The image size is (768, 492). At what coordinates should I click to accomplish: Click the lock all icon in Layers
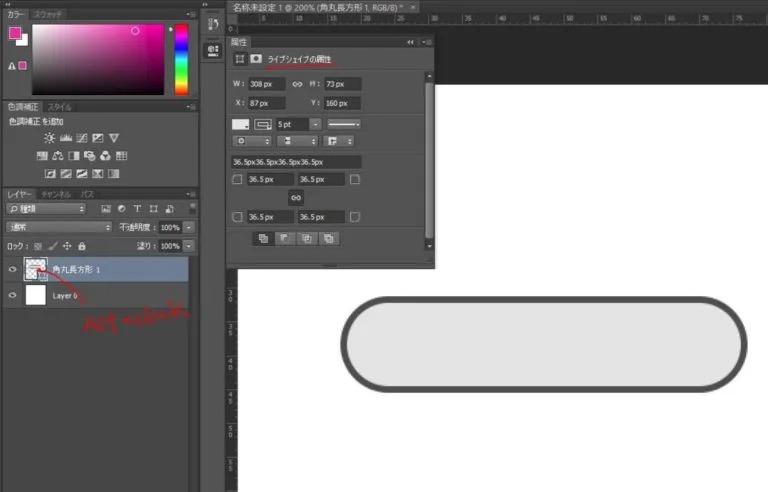(82, 246)
